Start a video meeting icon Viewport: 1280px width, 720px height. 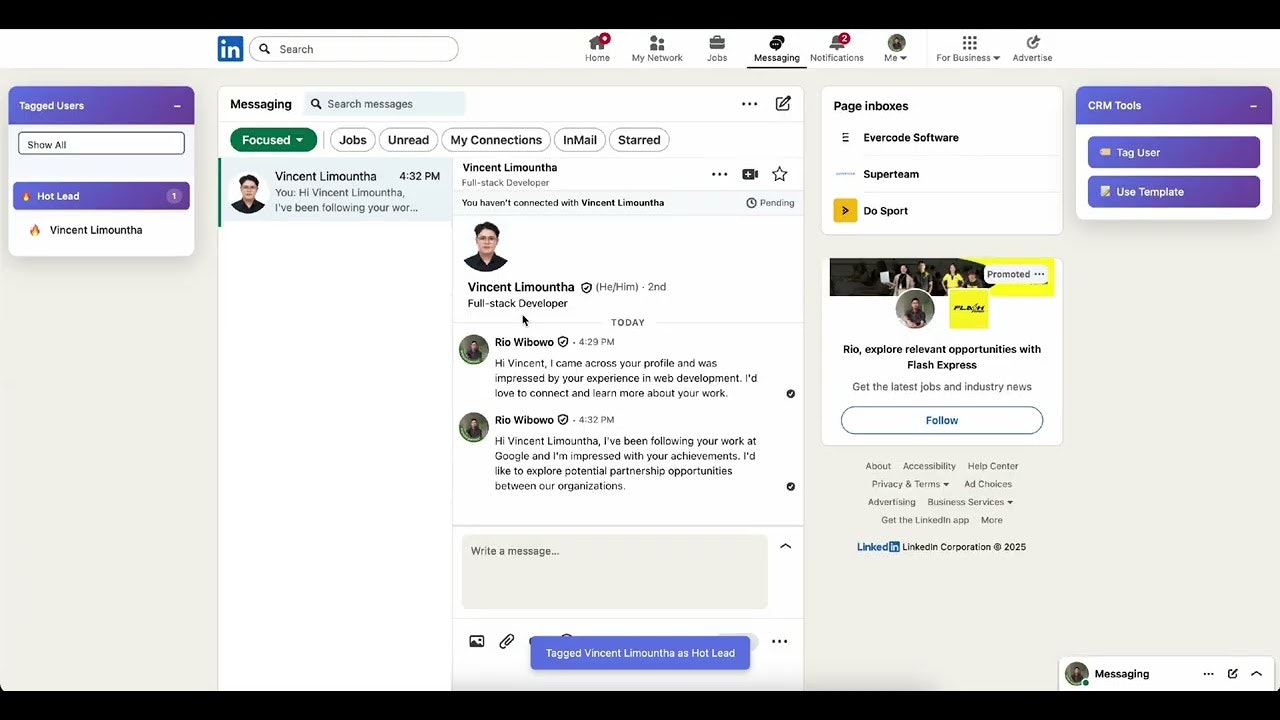[x=750, y=174]
